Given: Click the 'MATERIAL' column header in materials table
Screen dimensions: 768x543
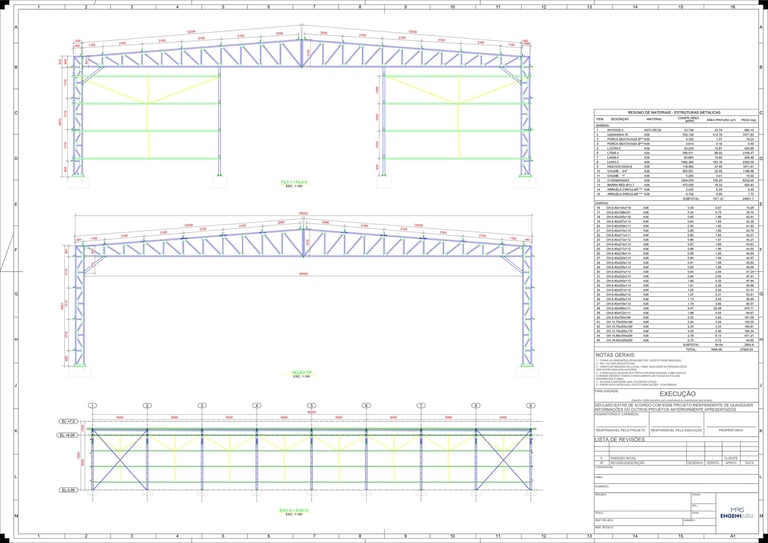Looking at the screenshot, I should 654,119.
